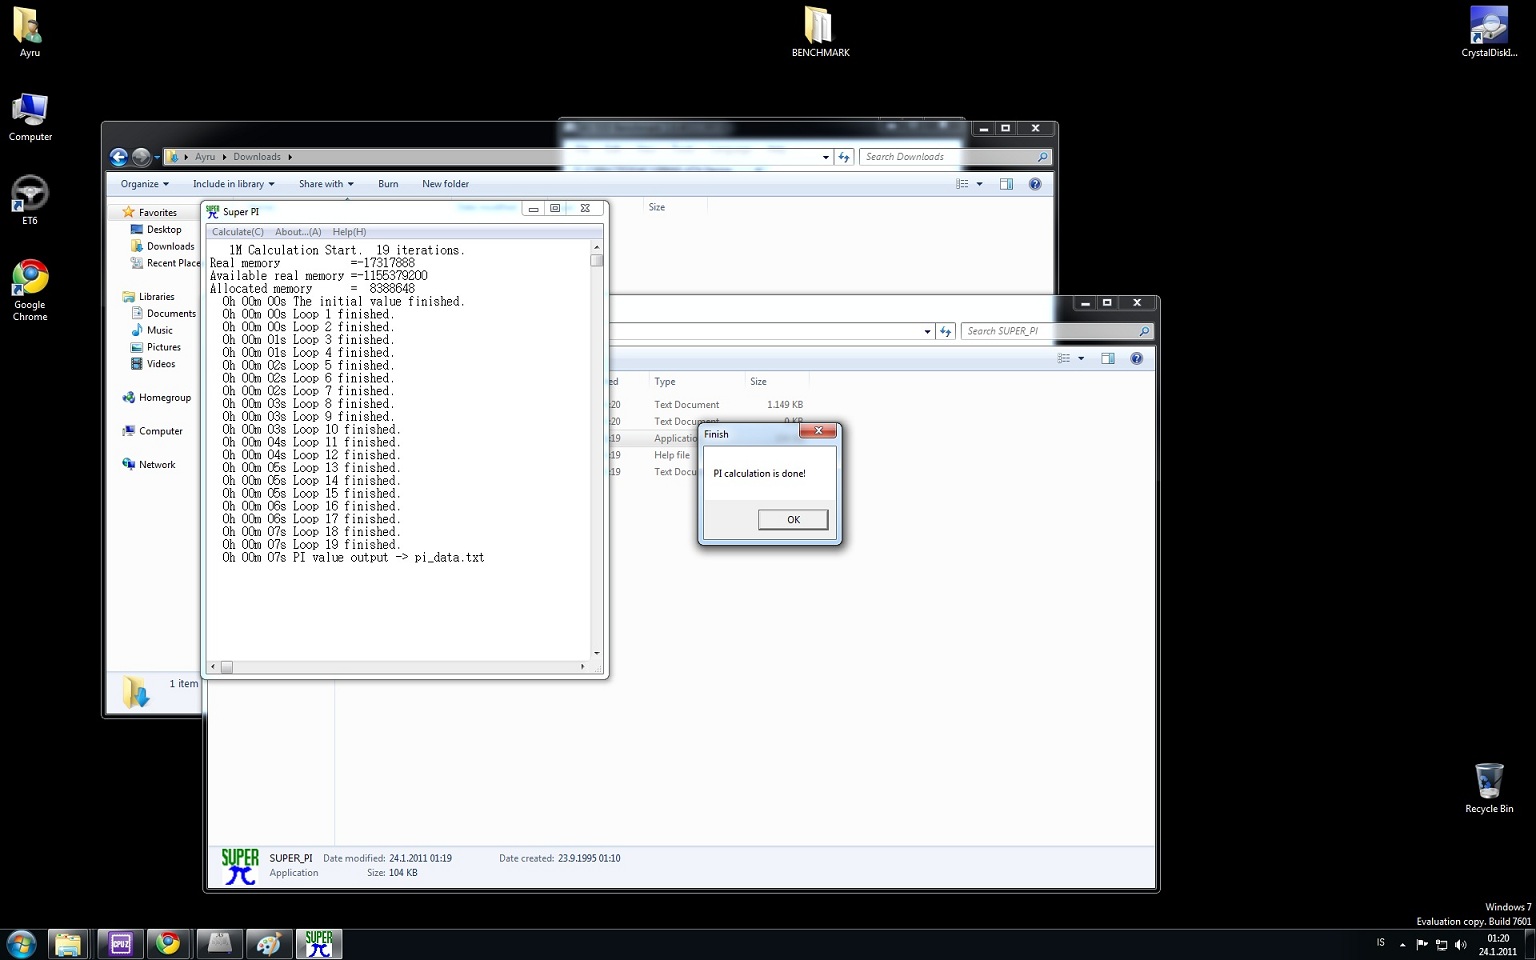Open the help icon in SUPER_PI explorer window
Image resolution: width=1536 pixels, height=960 pixels.
click(1136, 358)
